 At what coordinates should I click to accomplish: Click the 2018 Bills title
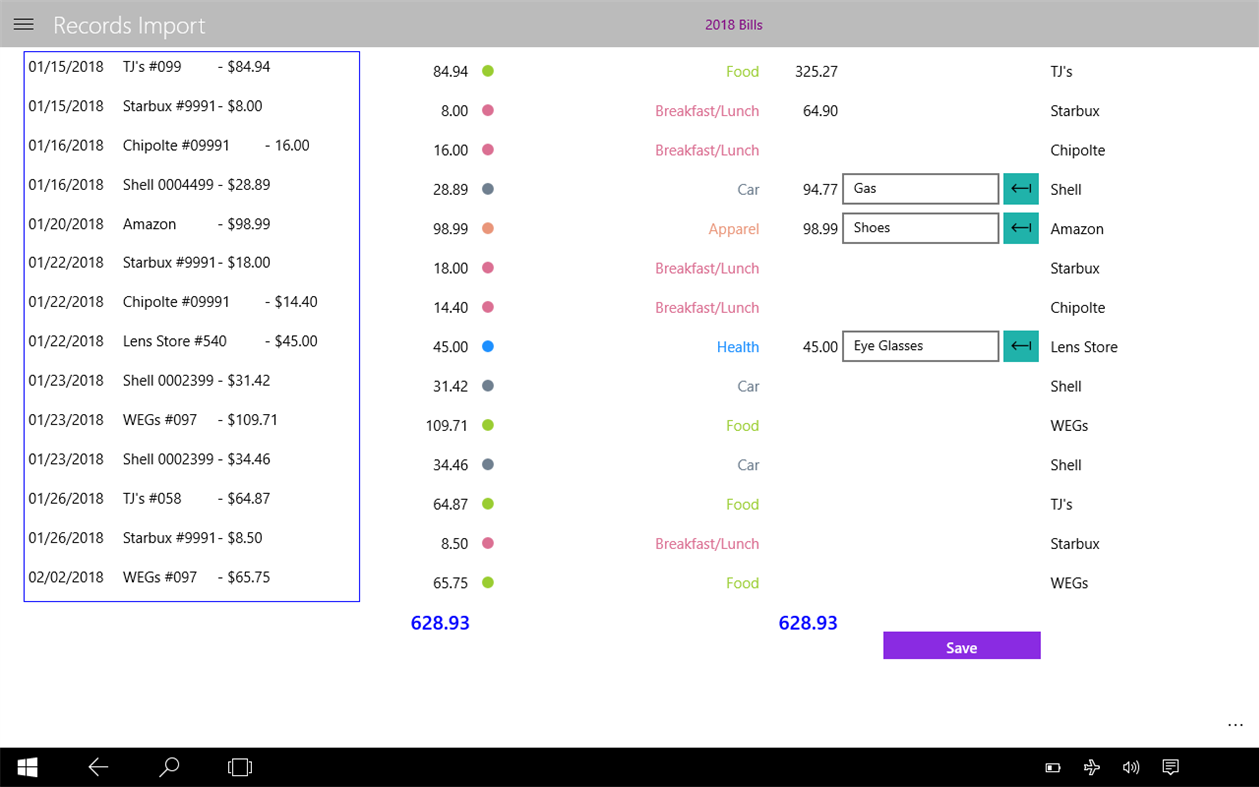click(733, 24)
